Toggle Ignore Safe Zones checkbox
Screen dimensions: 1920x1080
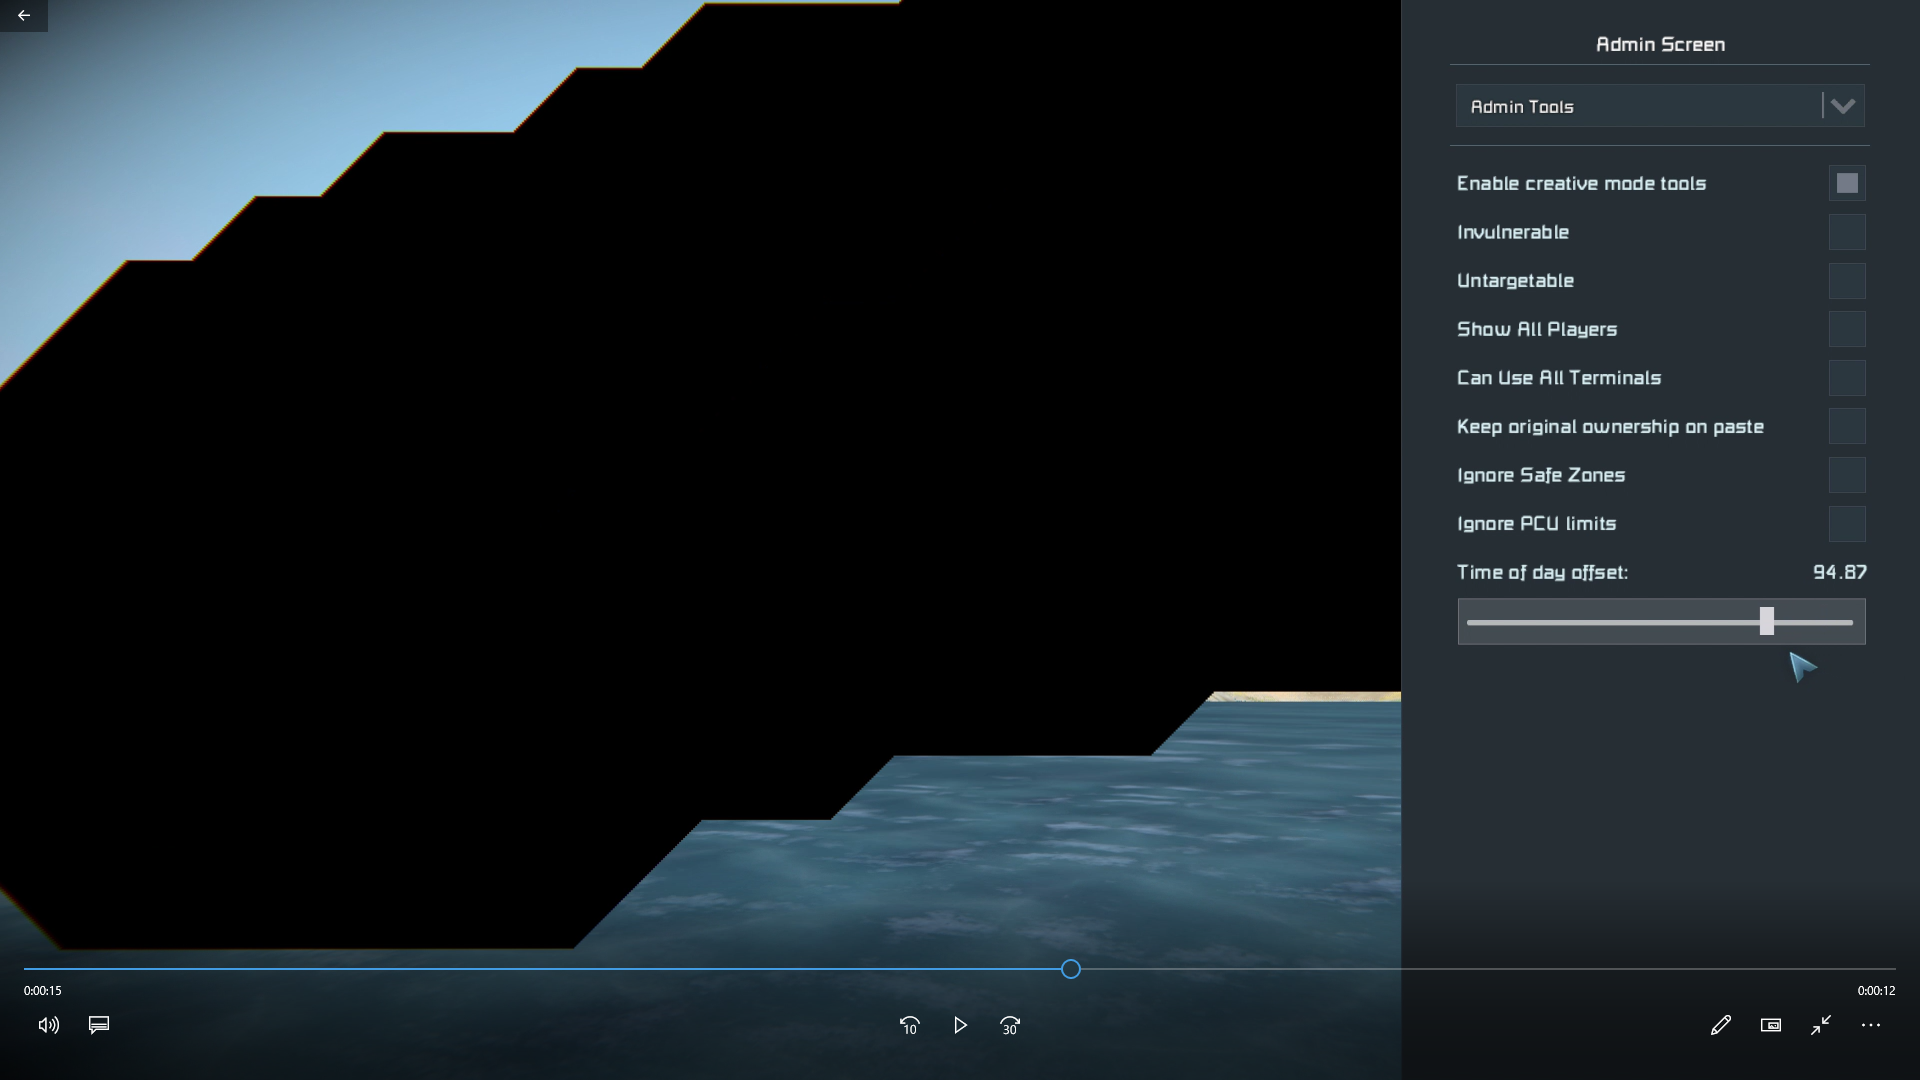(1847, 475)
